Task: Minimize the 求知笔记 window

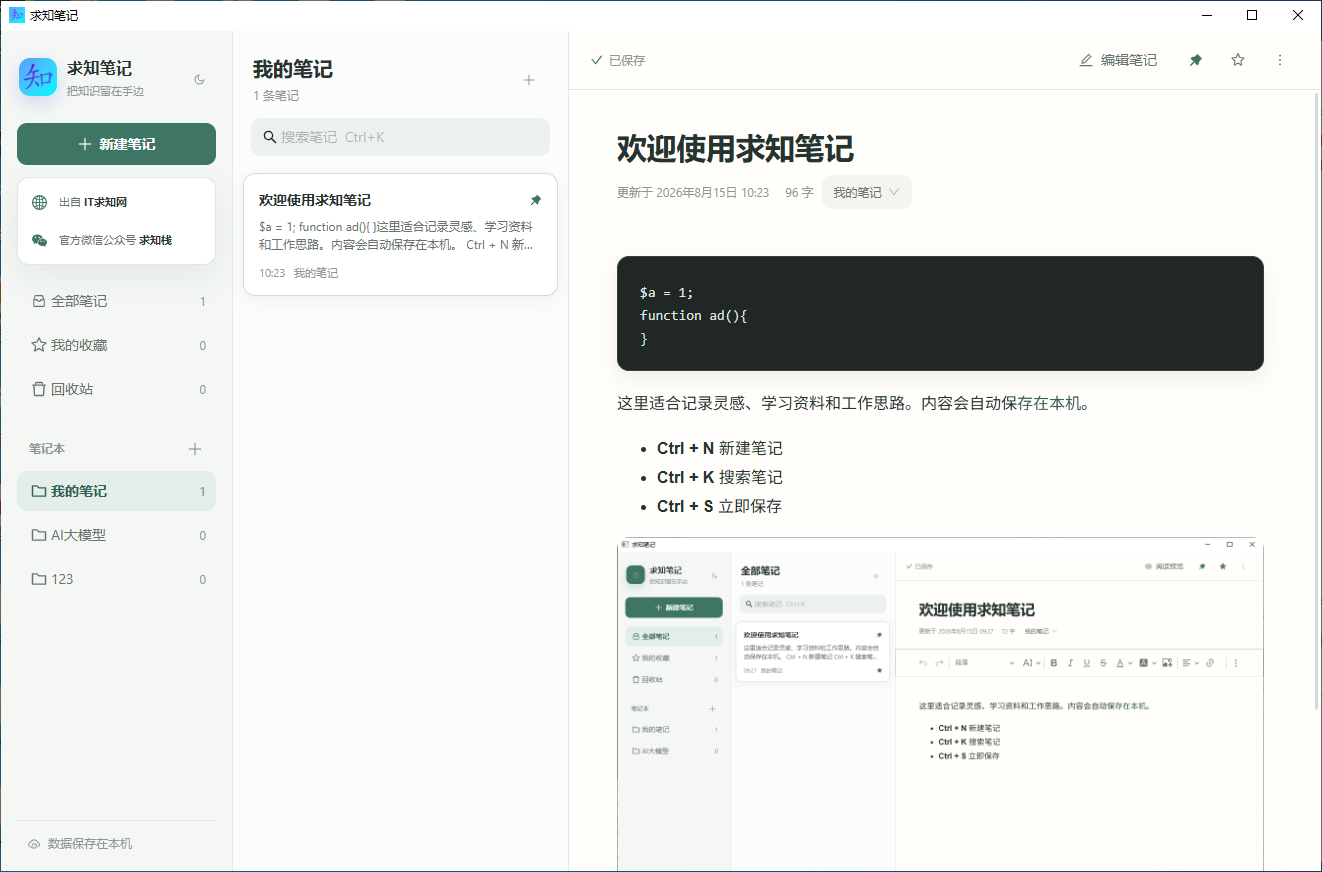Action: point(1206,15)
